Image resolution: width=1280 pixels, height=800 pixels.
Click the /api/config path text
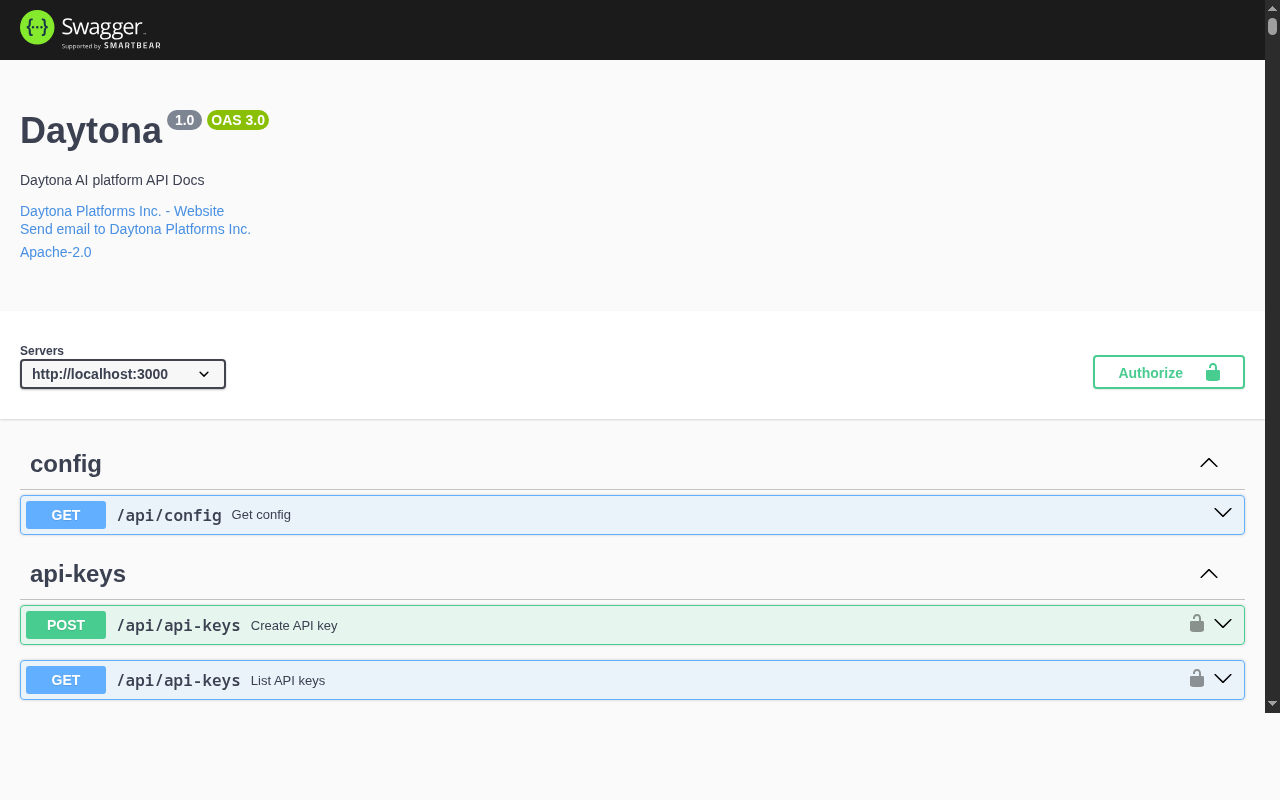(169, 516)
